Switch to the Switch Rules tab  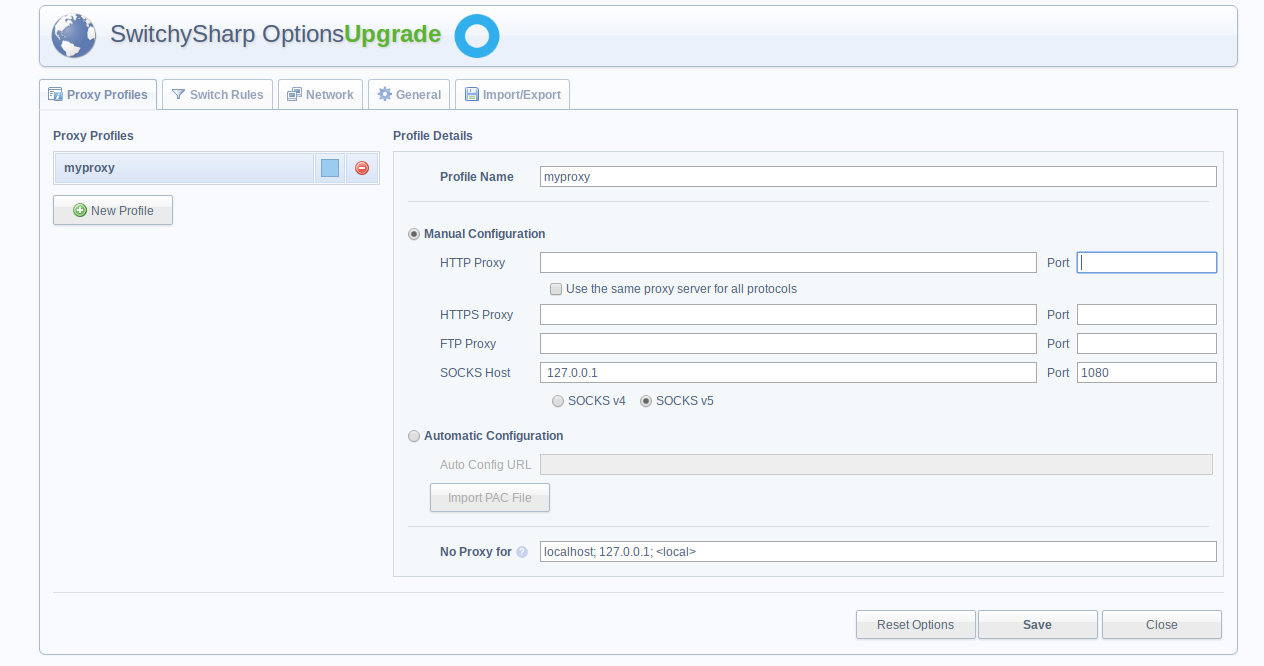(x=217, y=95)
